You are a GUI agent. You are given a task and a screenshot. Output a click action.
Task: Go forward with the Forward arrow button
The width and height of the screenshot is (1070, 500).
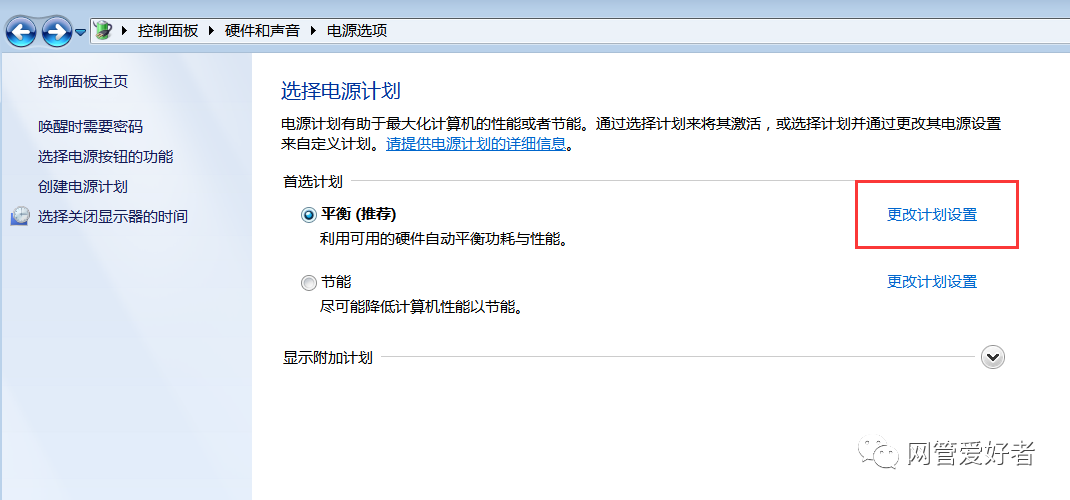click(x=57, y=31)
